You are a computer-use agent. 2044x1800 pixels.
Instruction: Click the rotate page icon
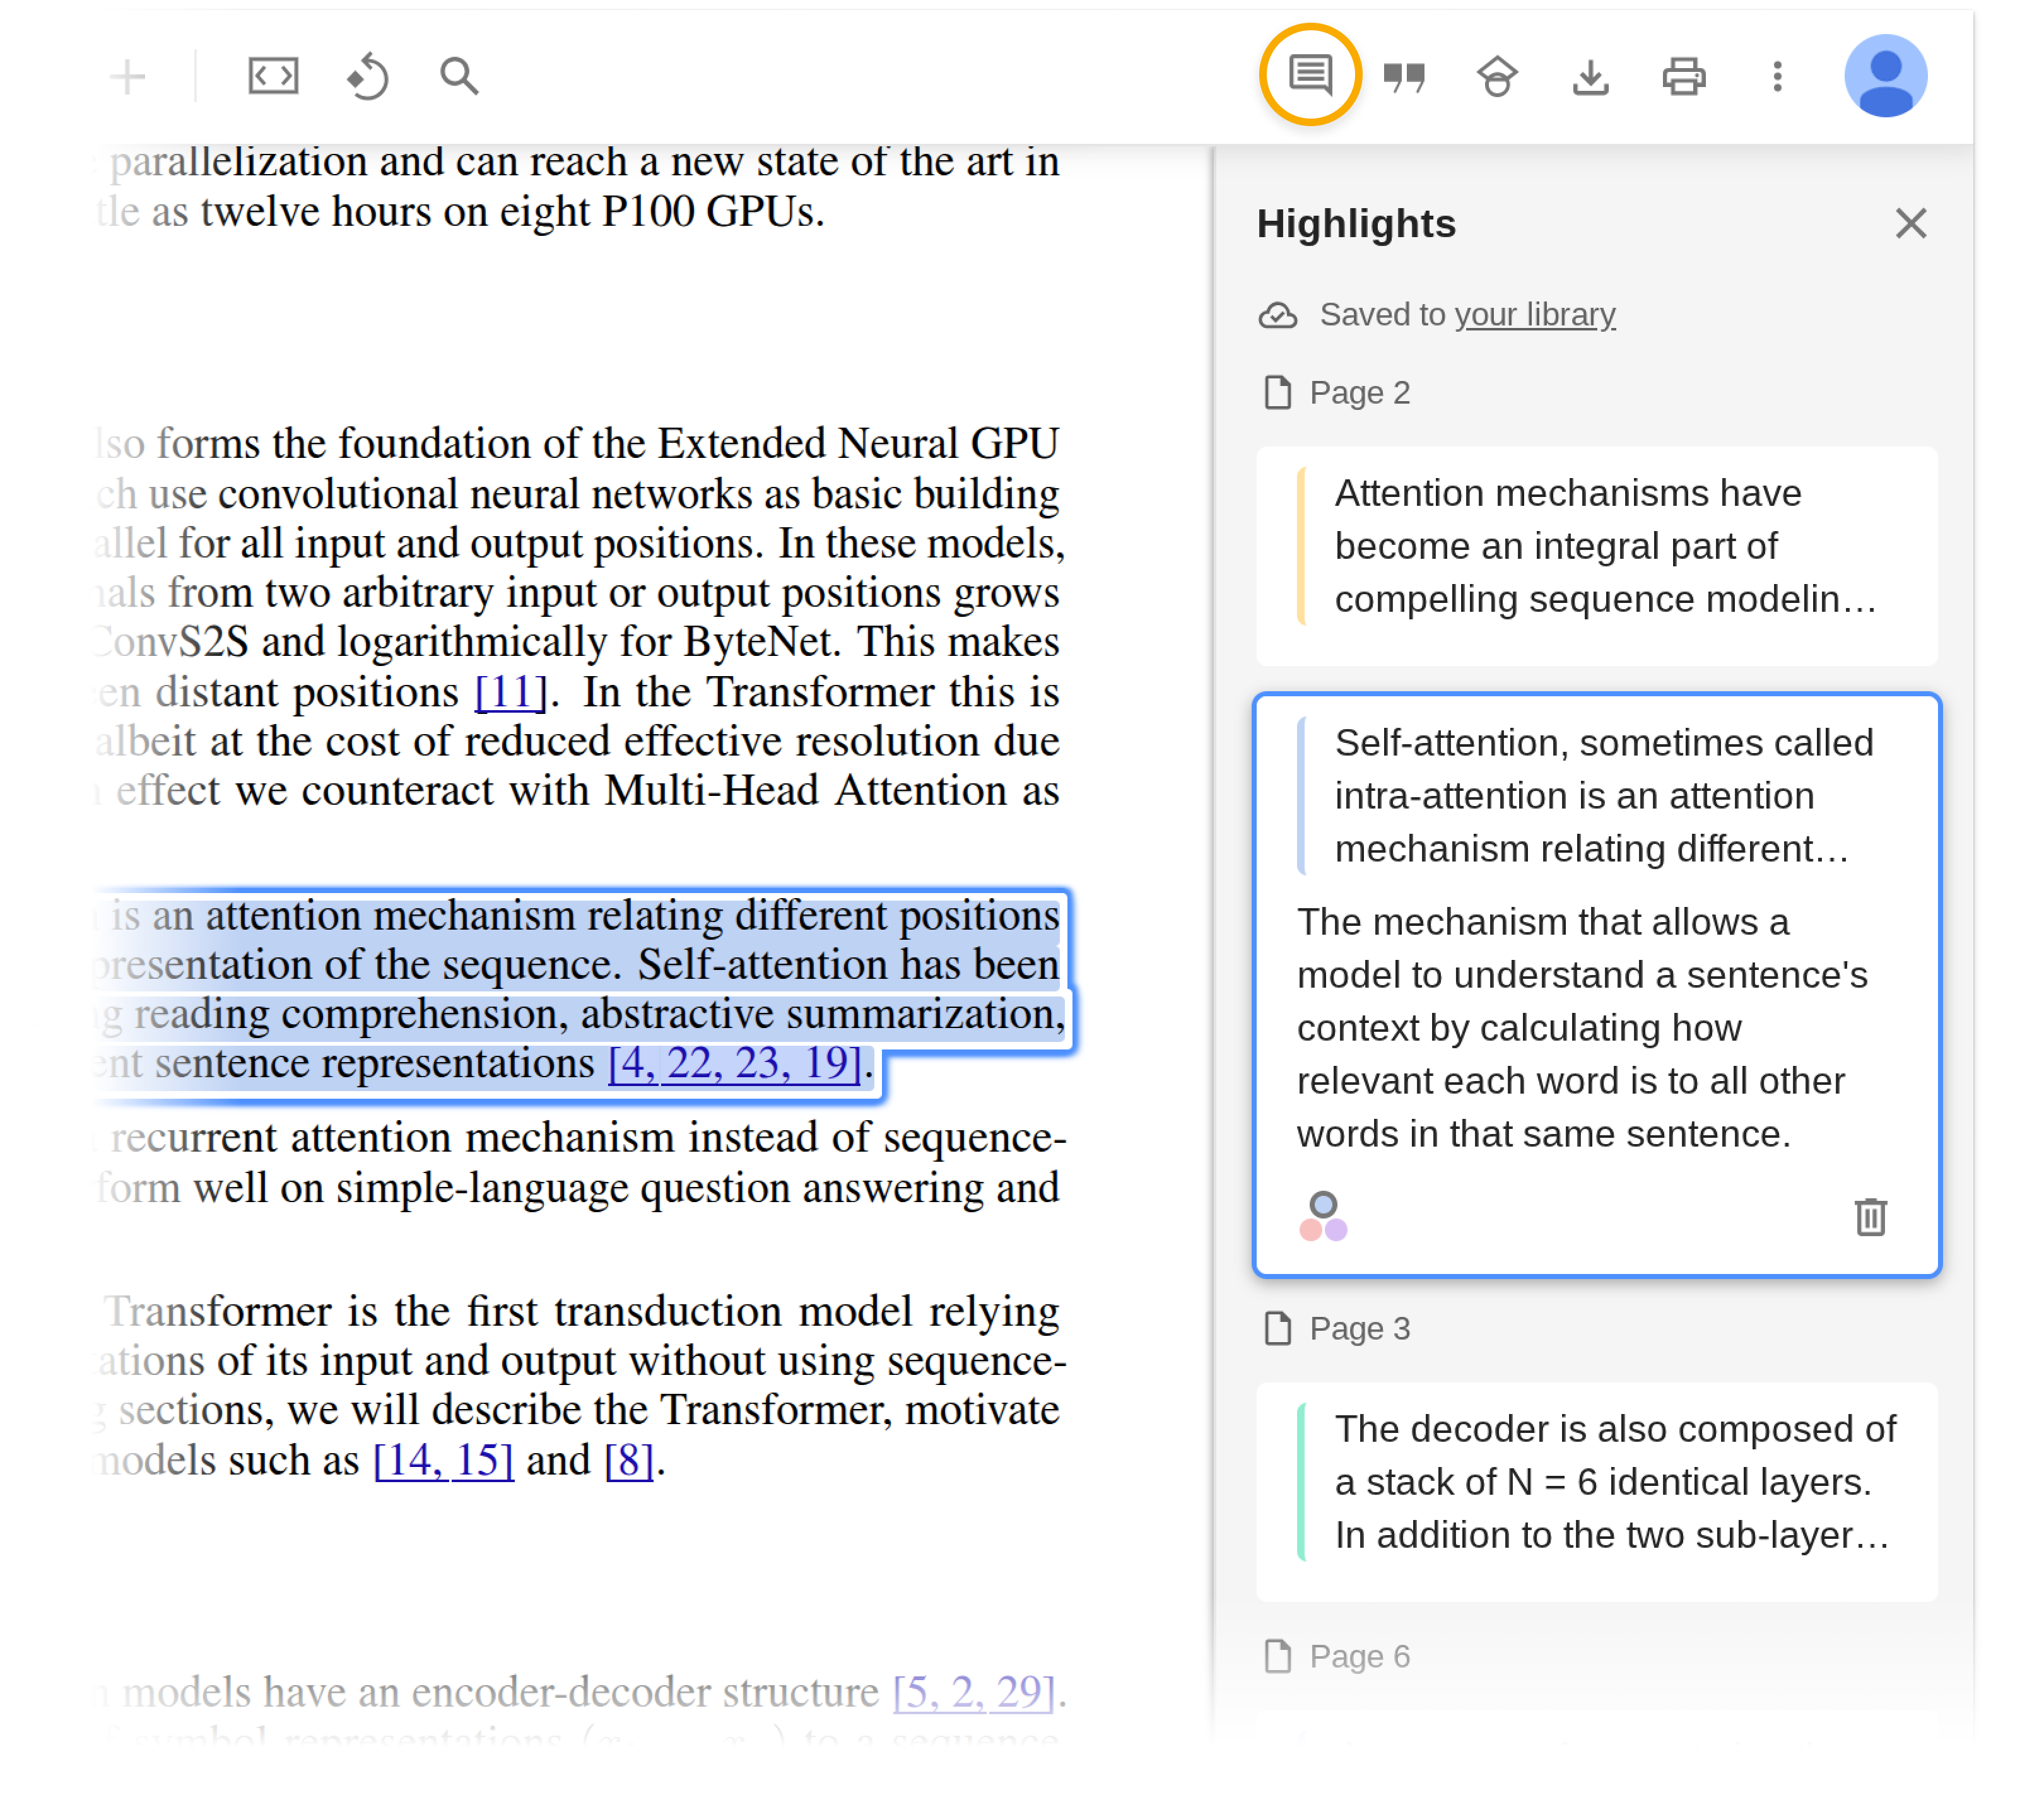click(367, 76)
